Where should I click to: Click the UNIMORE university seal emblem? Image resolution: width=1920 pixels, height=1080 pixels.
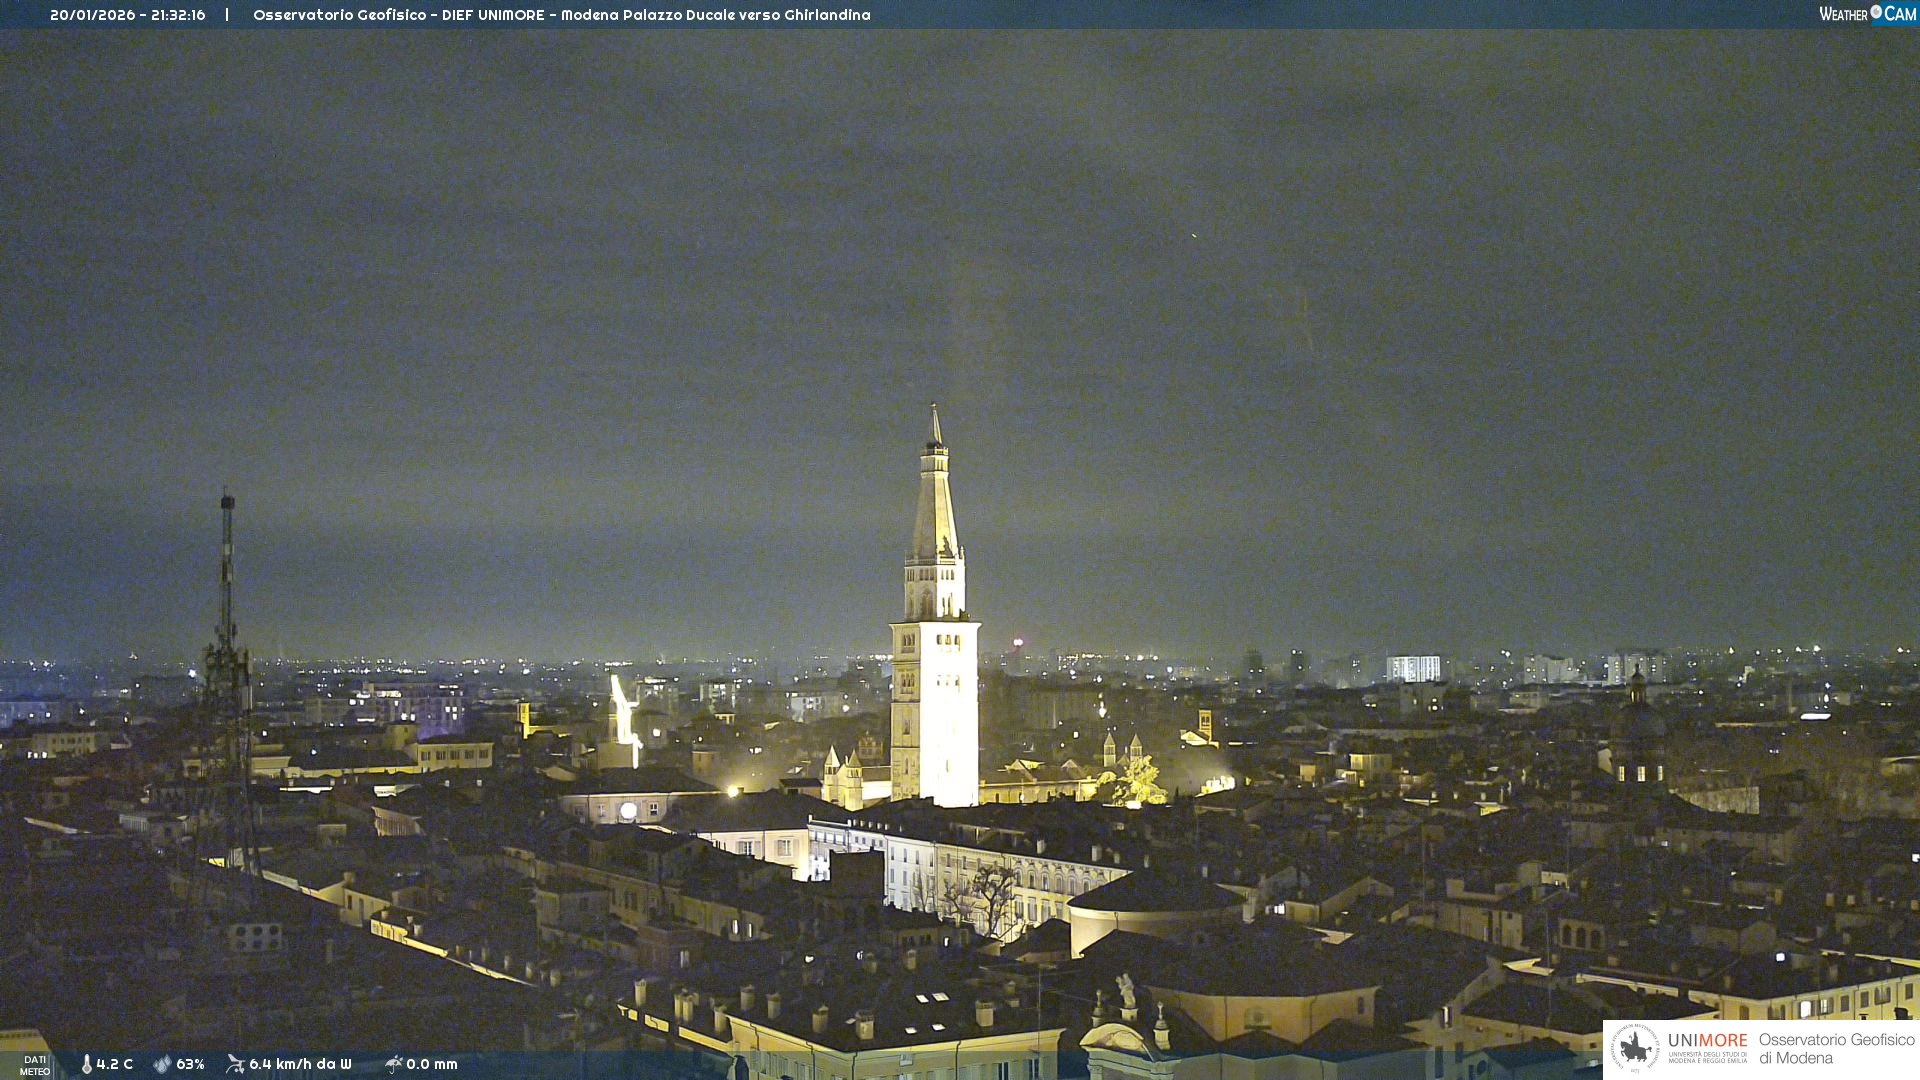(x=1635, y=1048)
